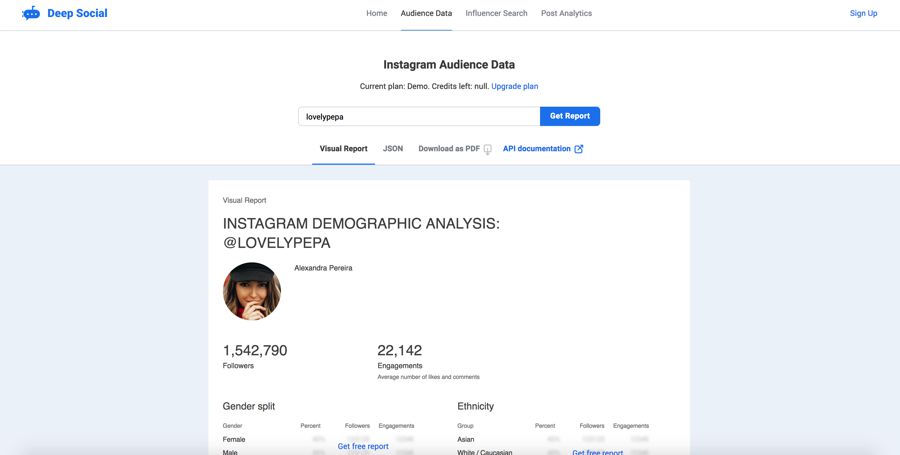Click the Instagram Demographic Analysis title
This screenshot has width=900, height=455.
[x=361, y=233]
